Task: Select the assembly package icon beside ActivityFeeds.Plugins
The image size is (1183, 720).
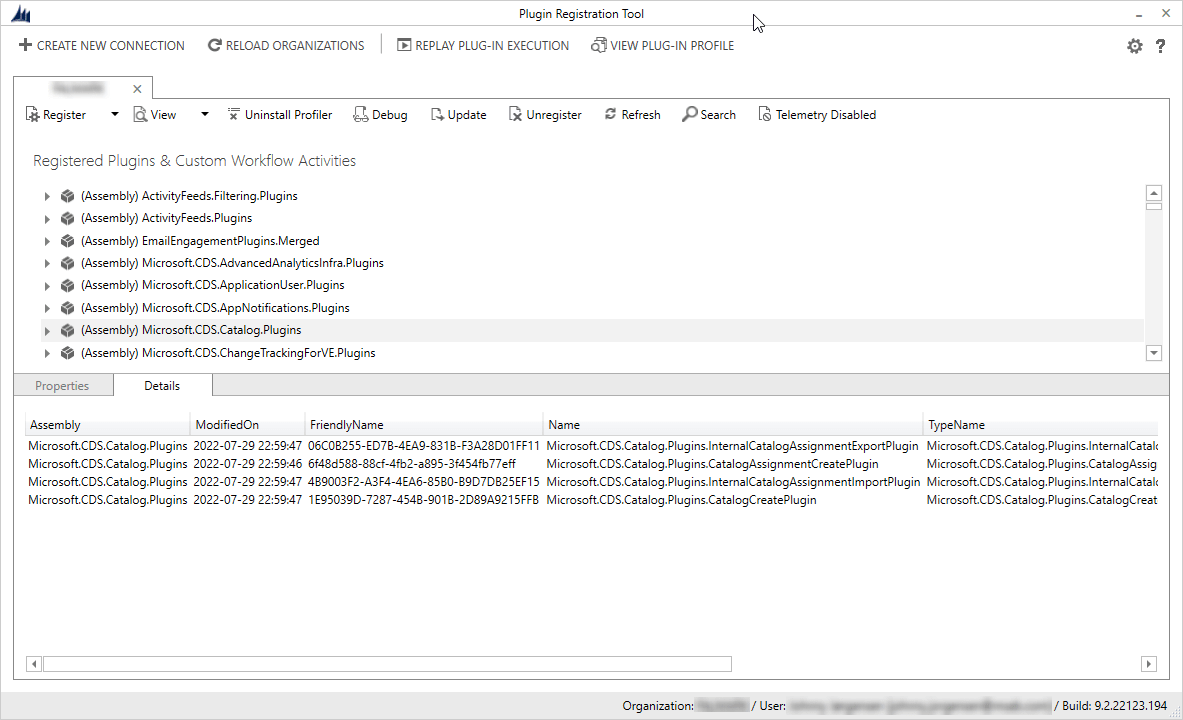Action: pos(67,218)
